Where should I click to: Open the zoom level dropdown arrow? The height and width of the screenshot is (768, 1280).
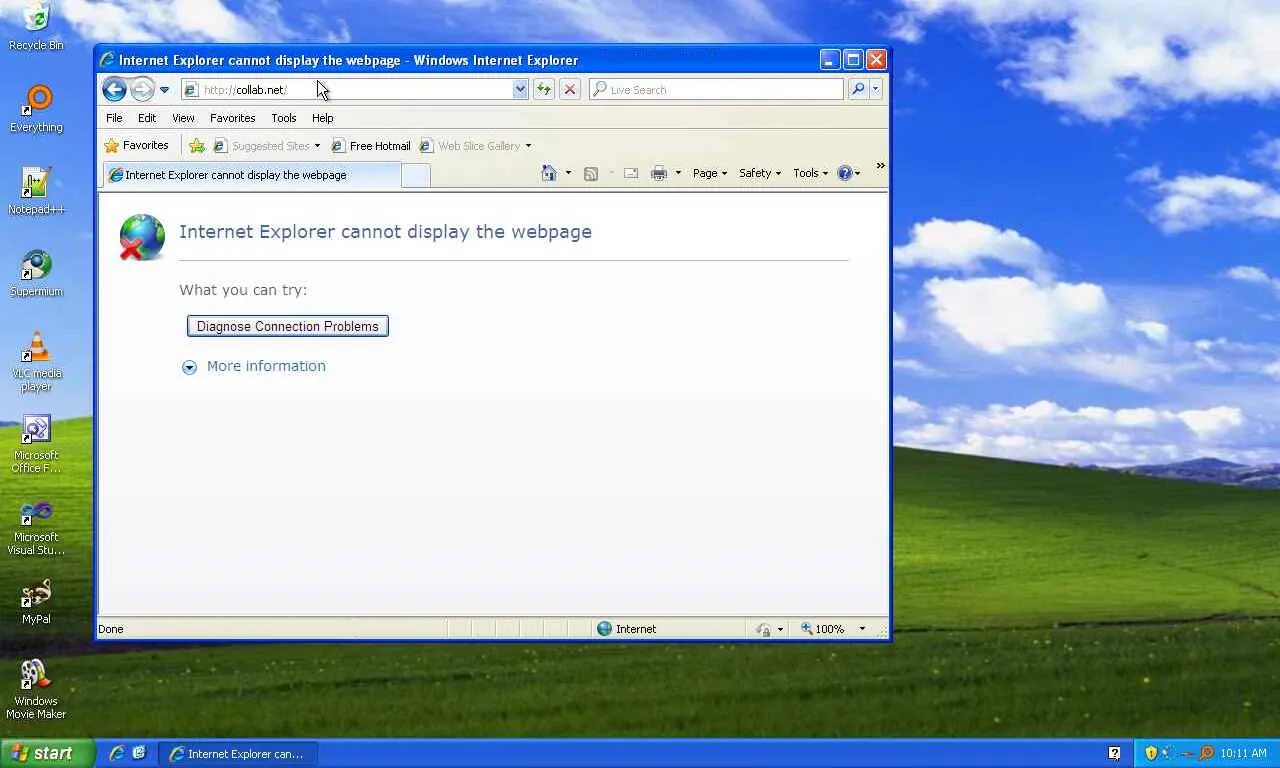pos(862,629)
